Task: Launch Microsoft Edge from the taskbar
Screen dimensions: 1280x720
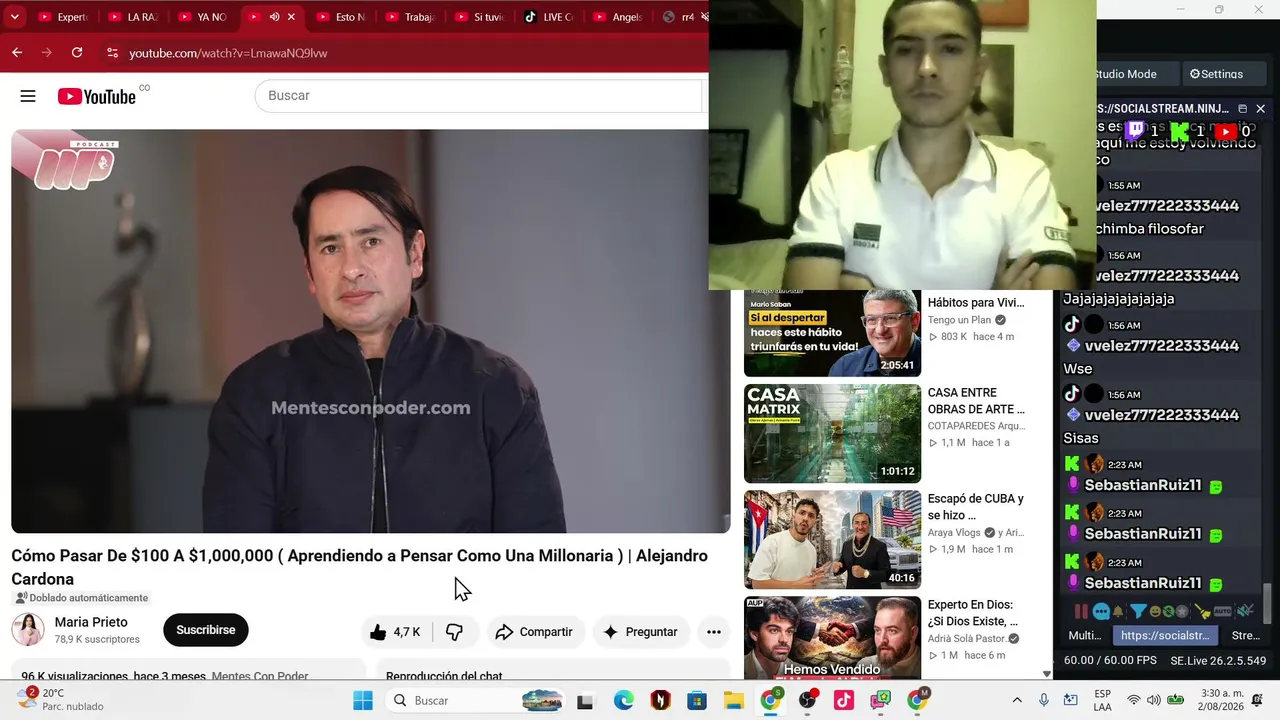Action: 623,700
